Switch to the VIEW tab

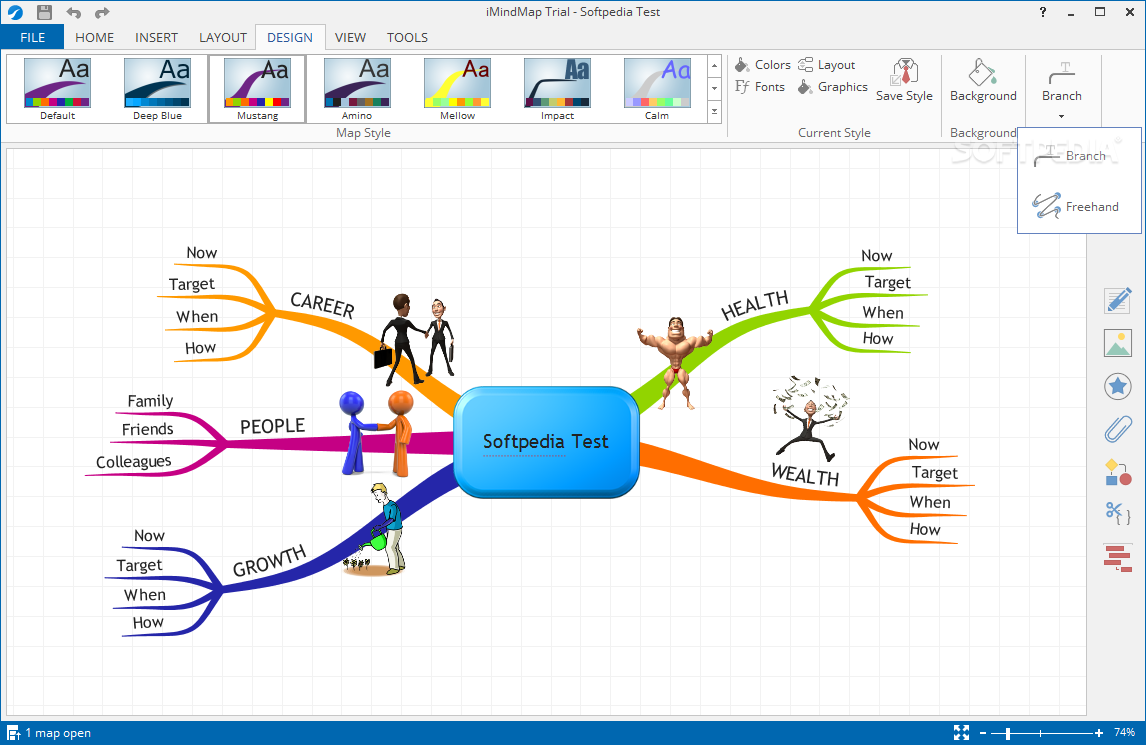point(350,37)
